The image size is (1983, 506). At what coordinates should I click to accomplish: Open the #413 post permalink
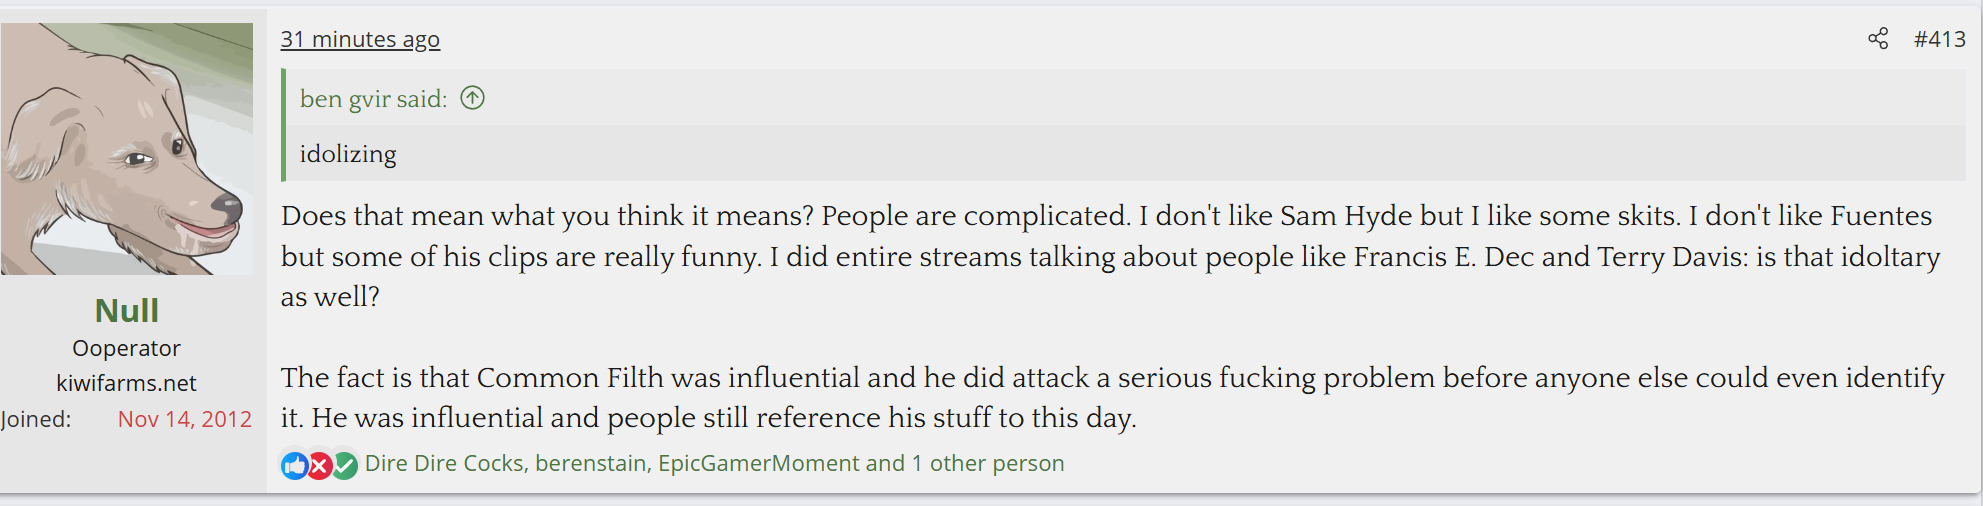click(1939, 39)
